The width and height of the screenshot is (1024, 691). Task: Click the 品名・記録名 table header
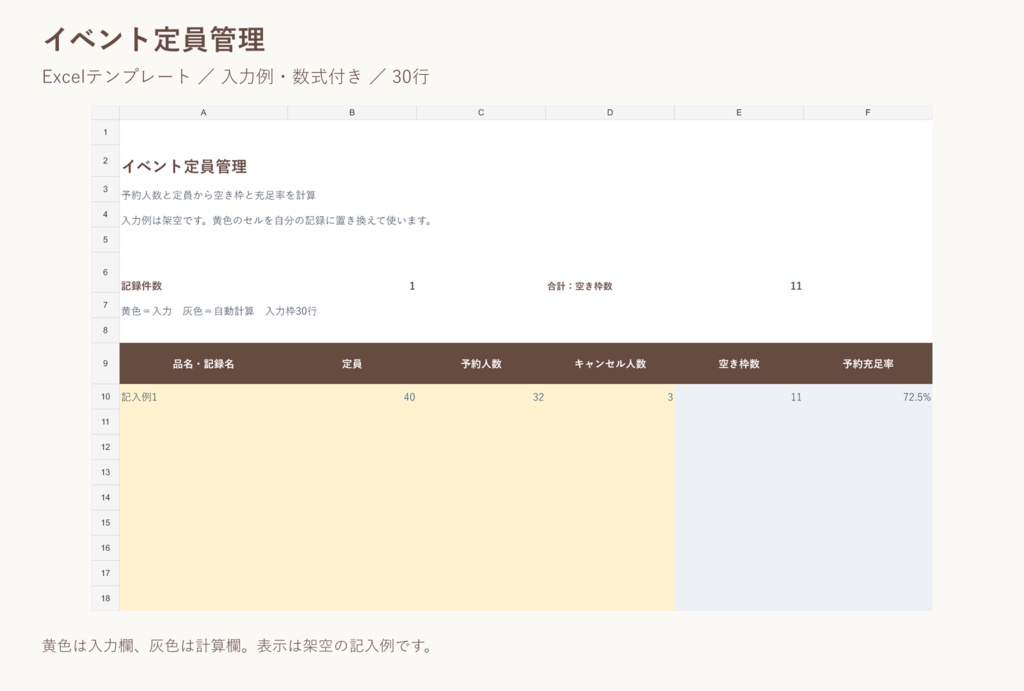pos(203,364)
